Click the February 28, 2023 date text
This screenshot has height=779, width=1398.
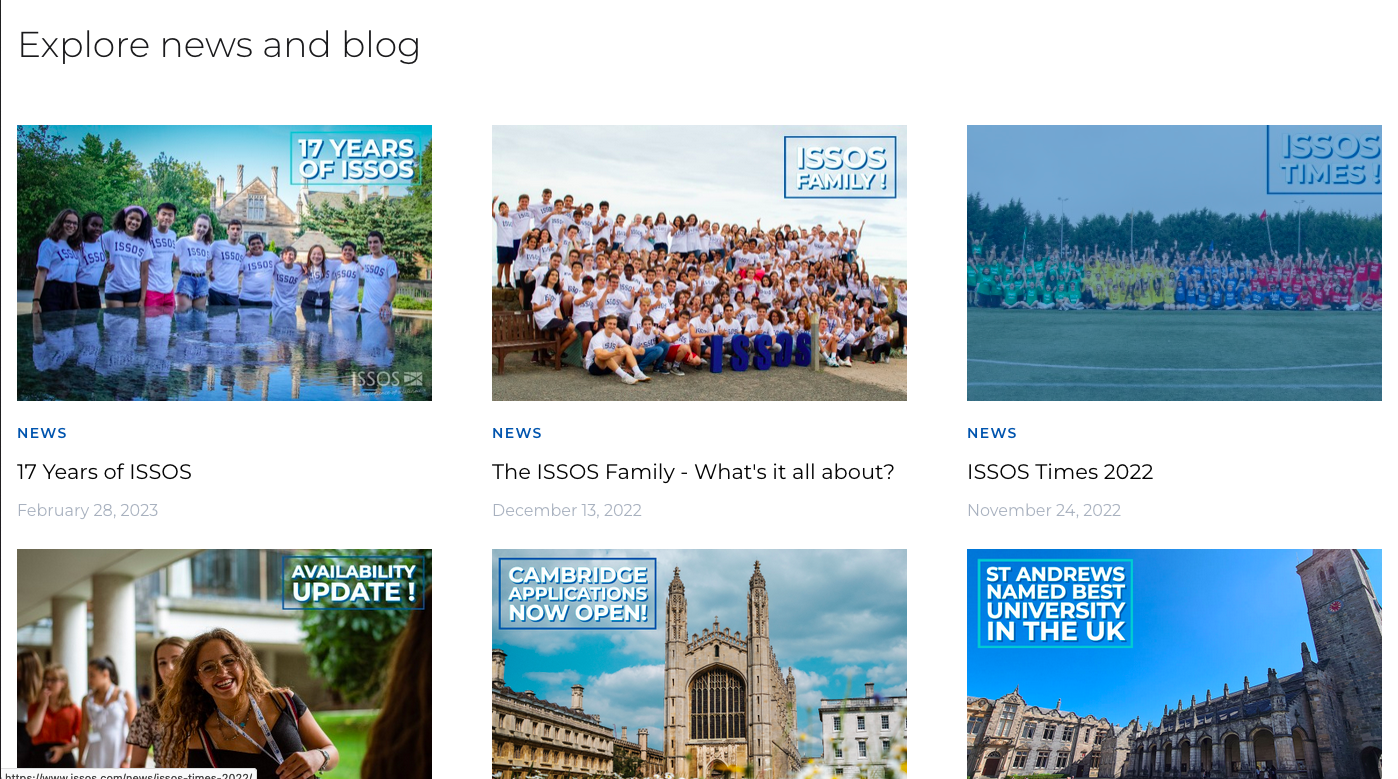click(87, 510)
